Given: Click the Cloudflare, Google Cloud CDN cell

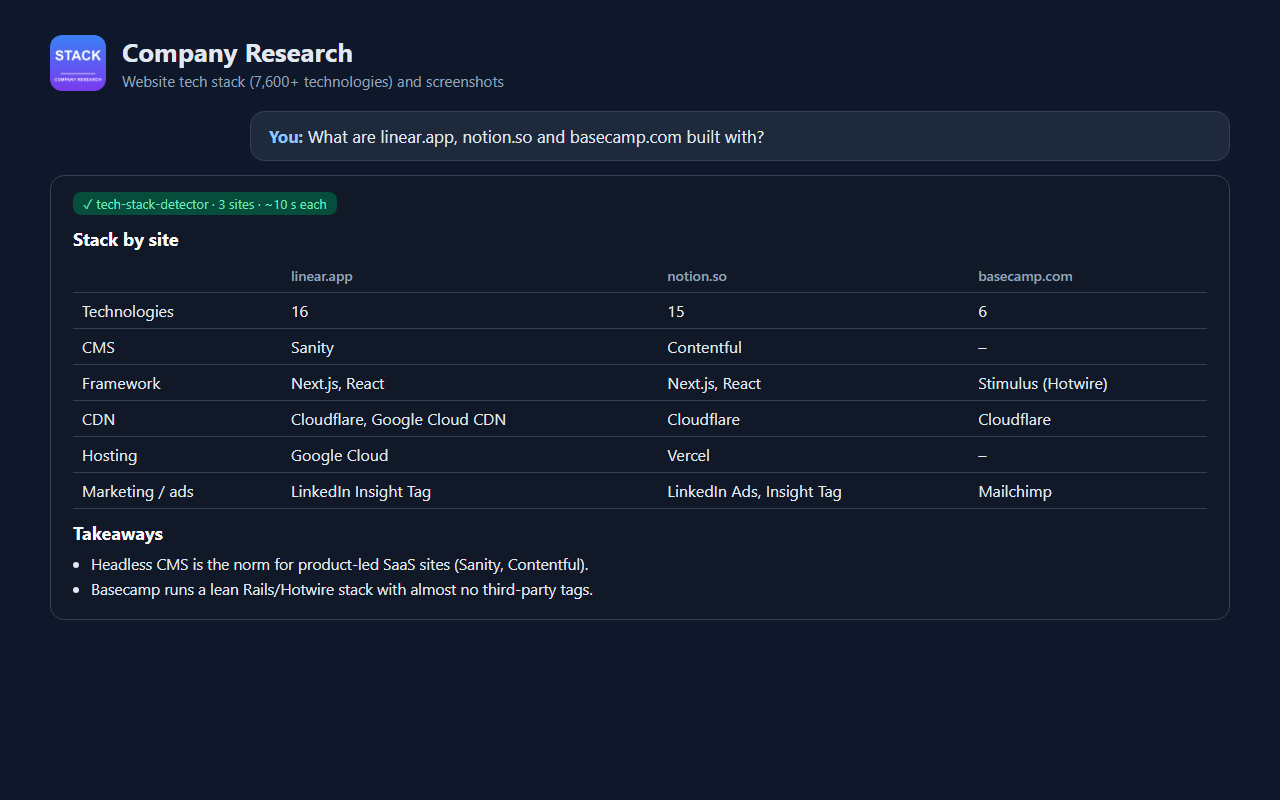Looking at the screenshot, I should pyautogui.click(x=398, y=419).
